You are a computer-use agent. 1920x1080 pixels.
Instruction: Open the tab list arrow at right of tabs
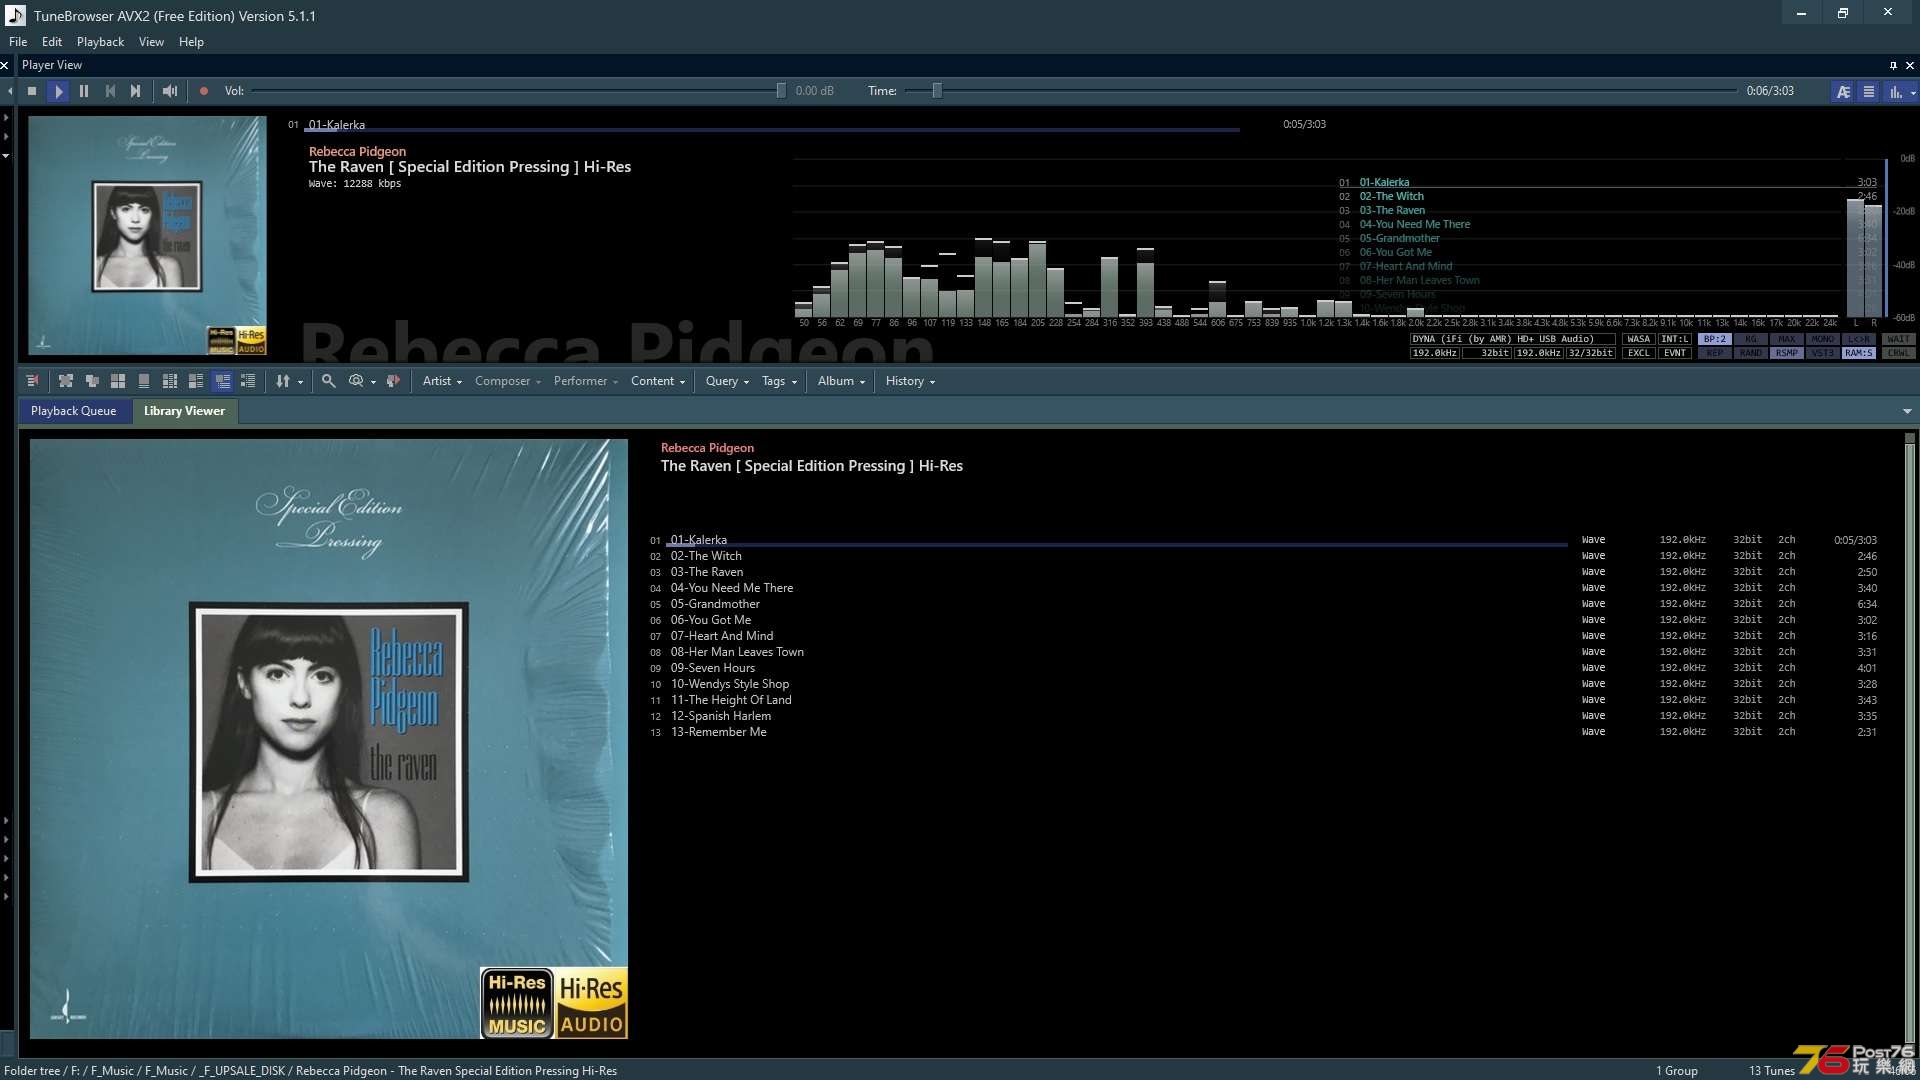[x=1907, y=411]
